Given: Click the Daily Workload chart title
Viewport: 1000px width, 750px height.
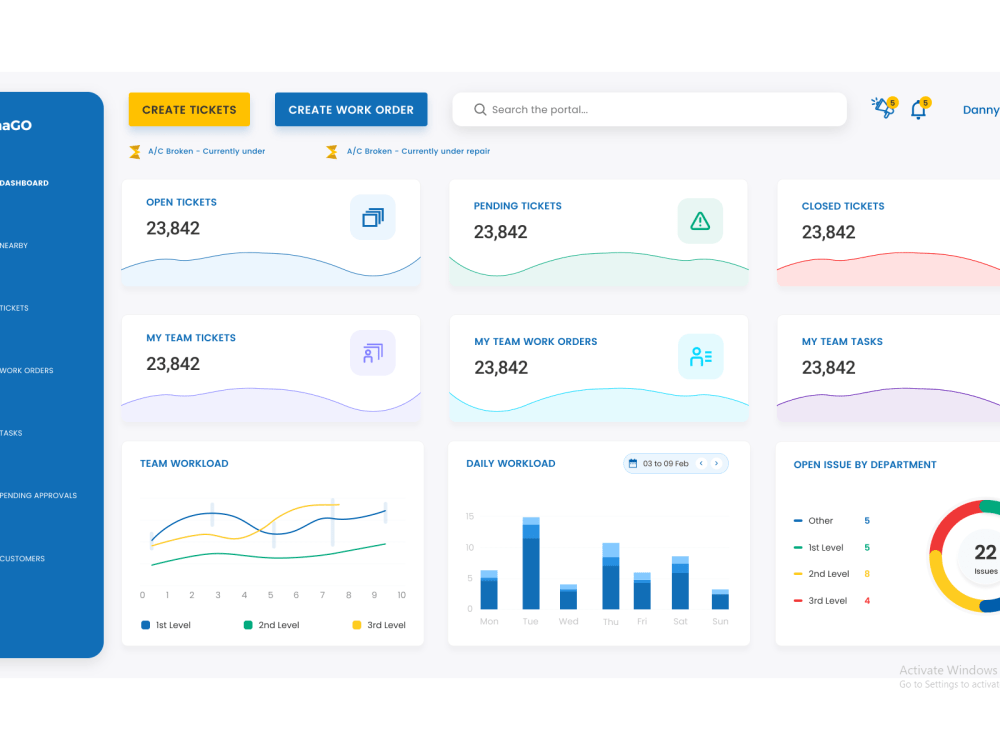Looking at the screenshot, I should click(x=511, y=464).
